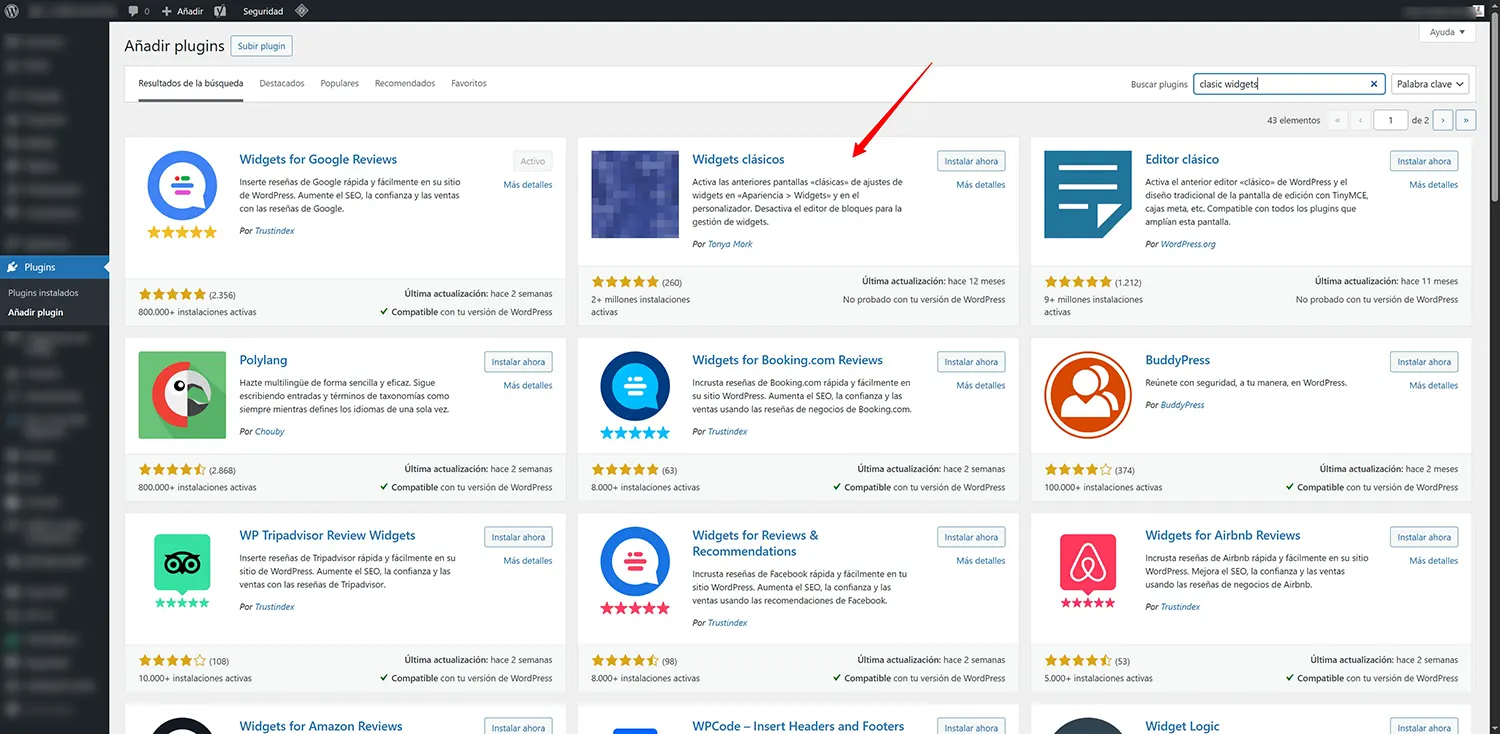Open Más detalles for Editor clásico
The image size is (1500, 734).
(x=1434, y=185)
